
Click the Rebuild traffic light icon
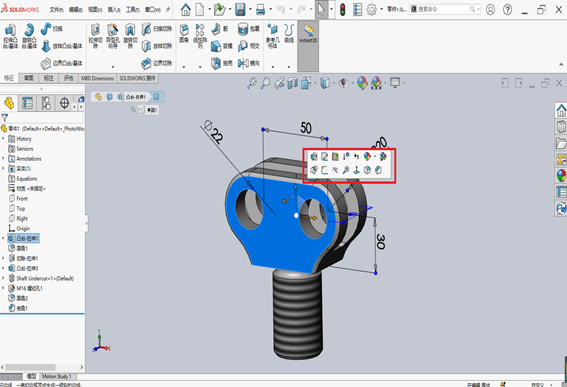(x=342, y=9)
